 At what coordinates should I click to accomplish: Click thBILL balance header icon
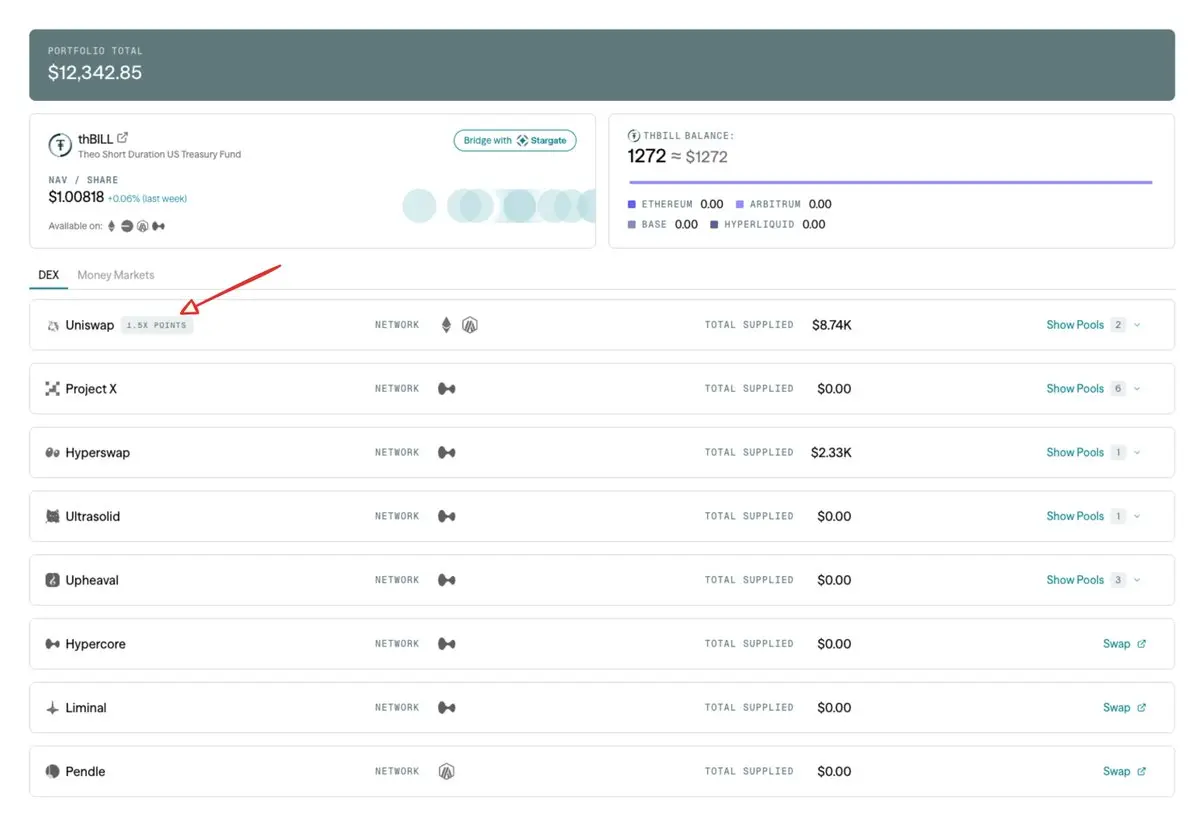pyautogui.click(x=633, y=135)
